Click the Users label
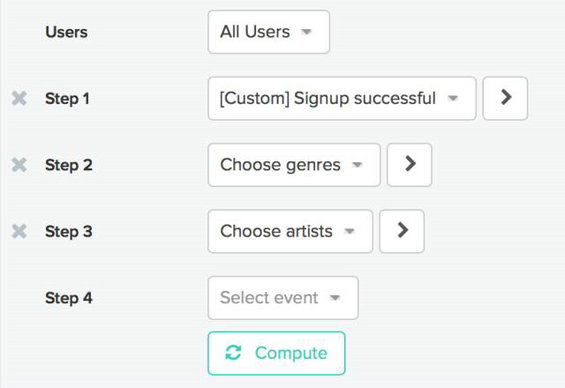 [66, 32]
